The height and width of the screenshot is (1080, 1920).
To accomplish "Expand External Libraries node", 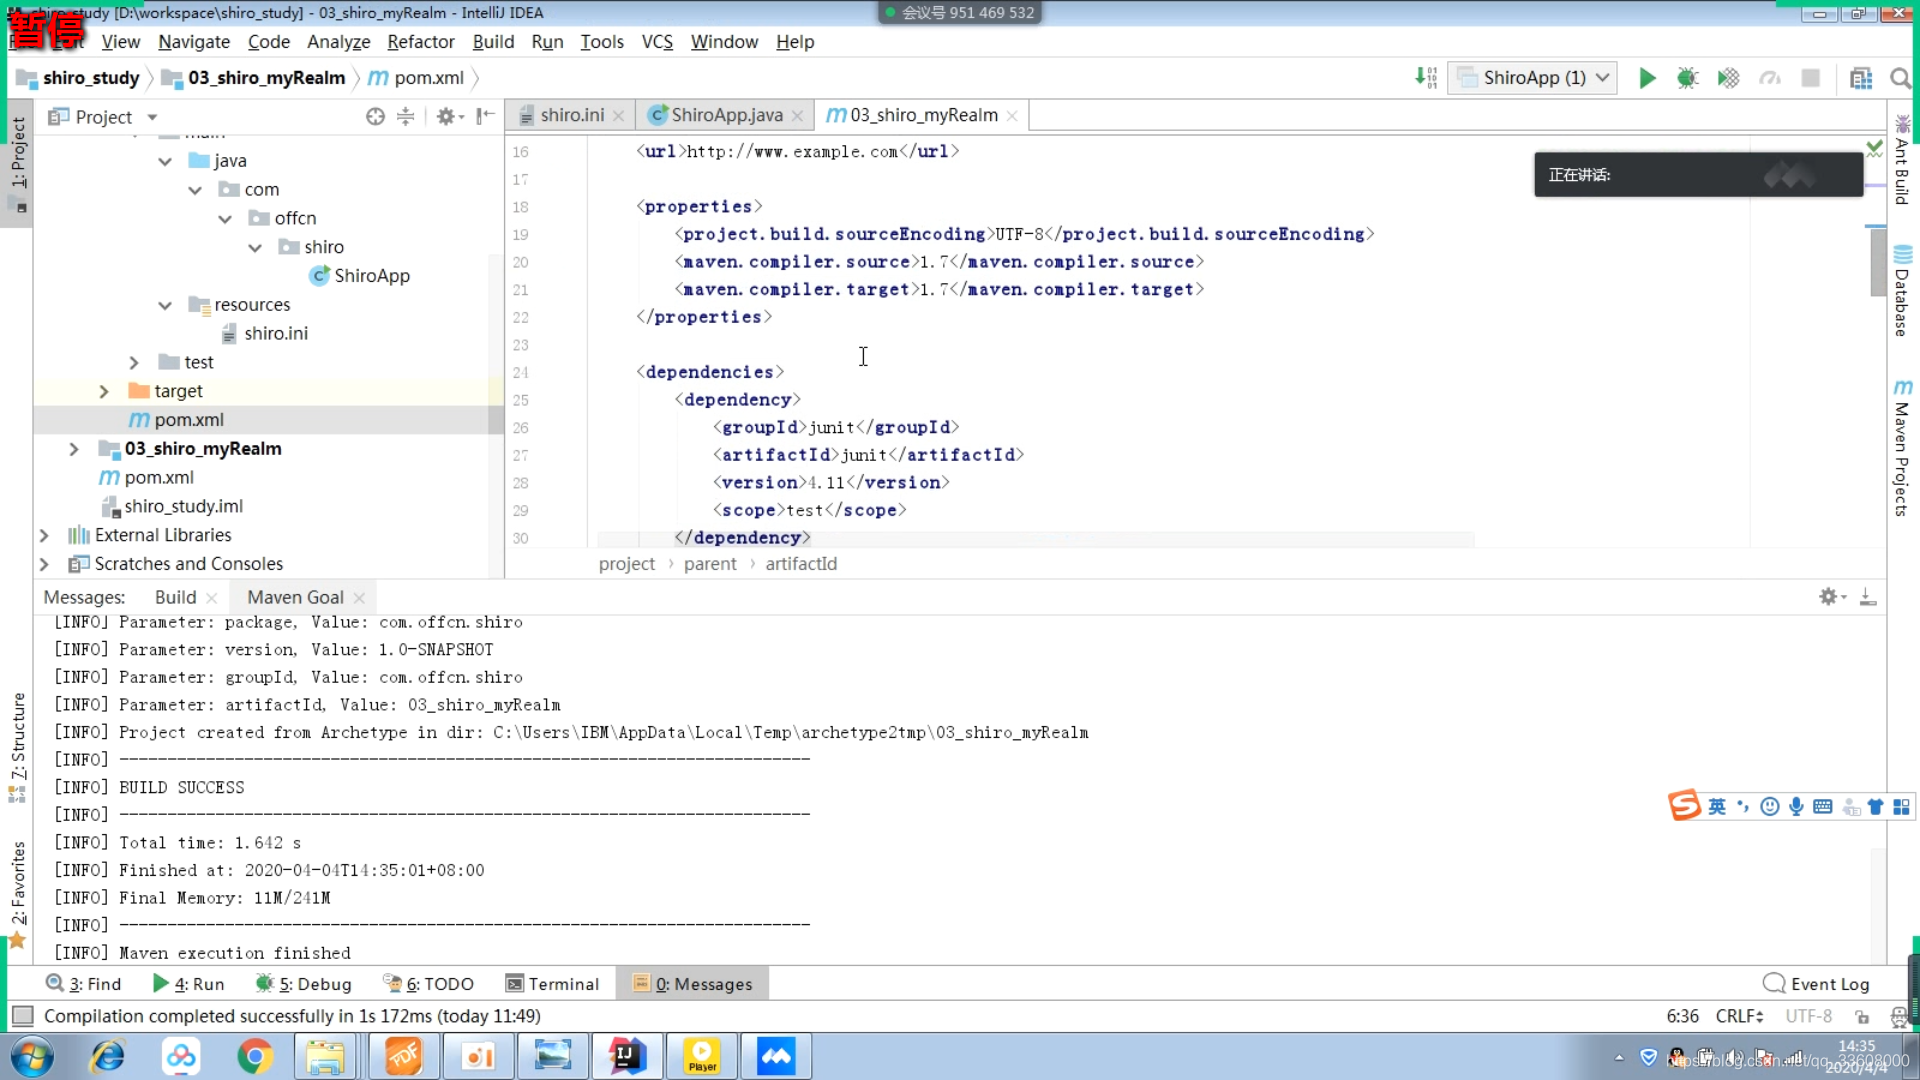I will 44,536.
